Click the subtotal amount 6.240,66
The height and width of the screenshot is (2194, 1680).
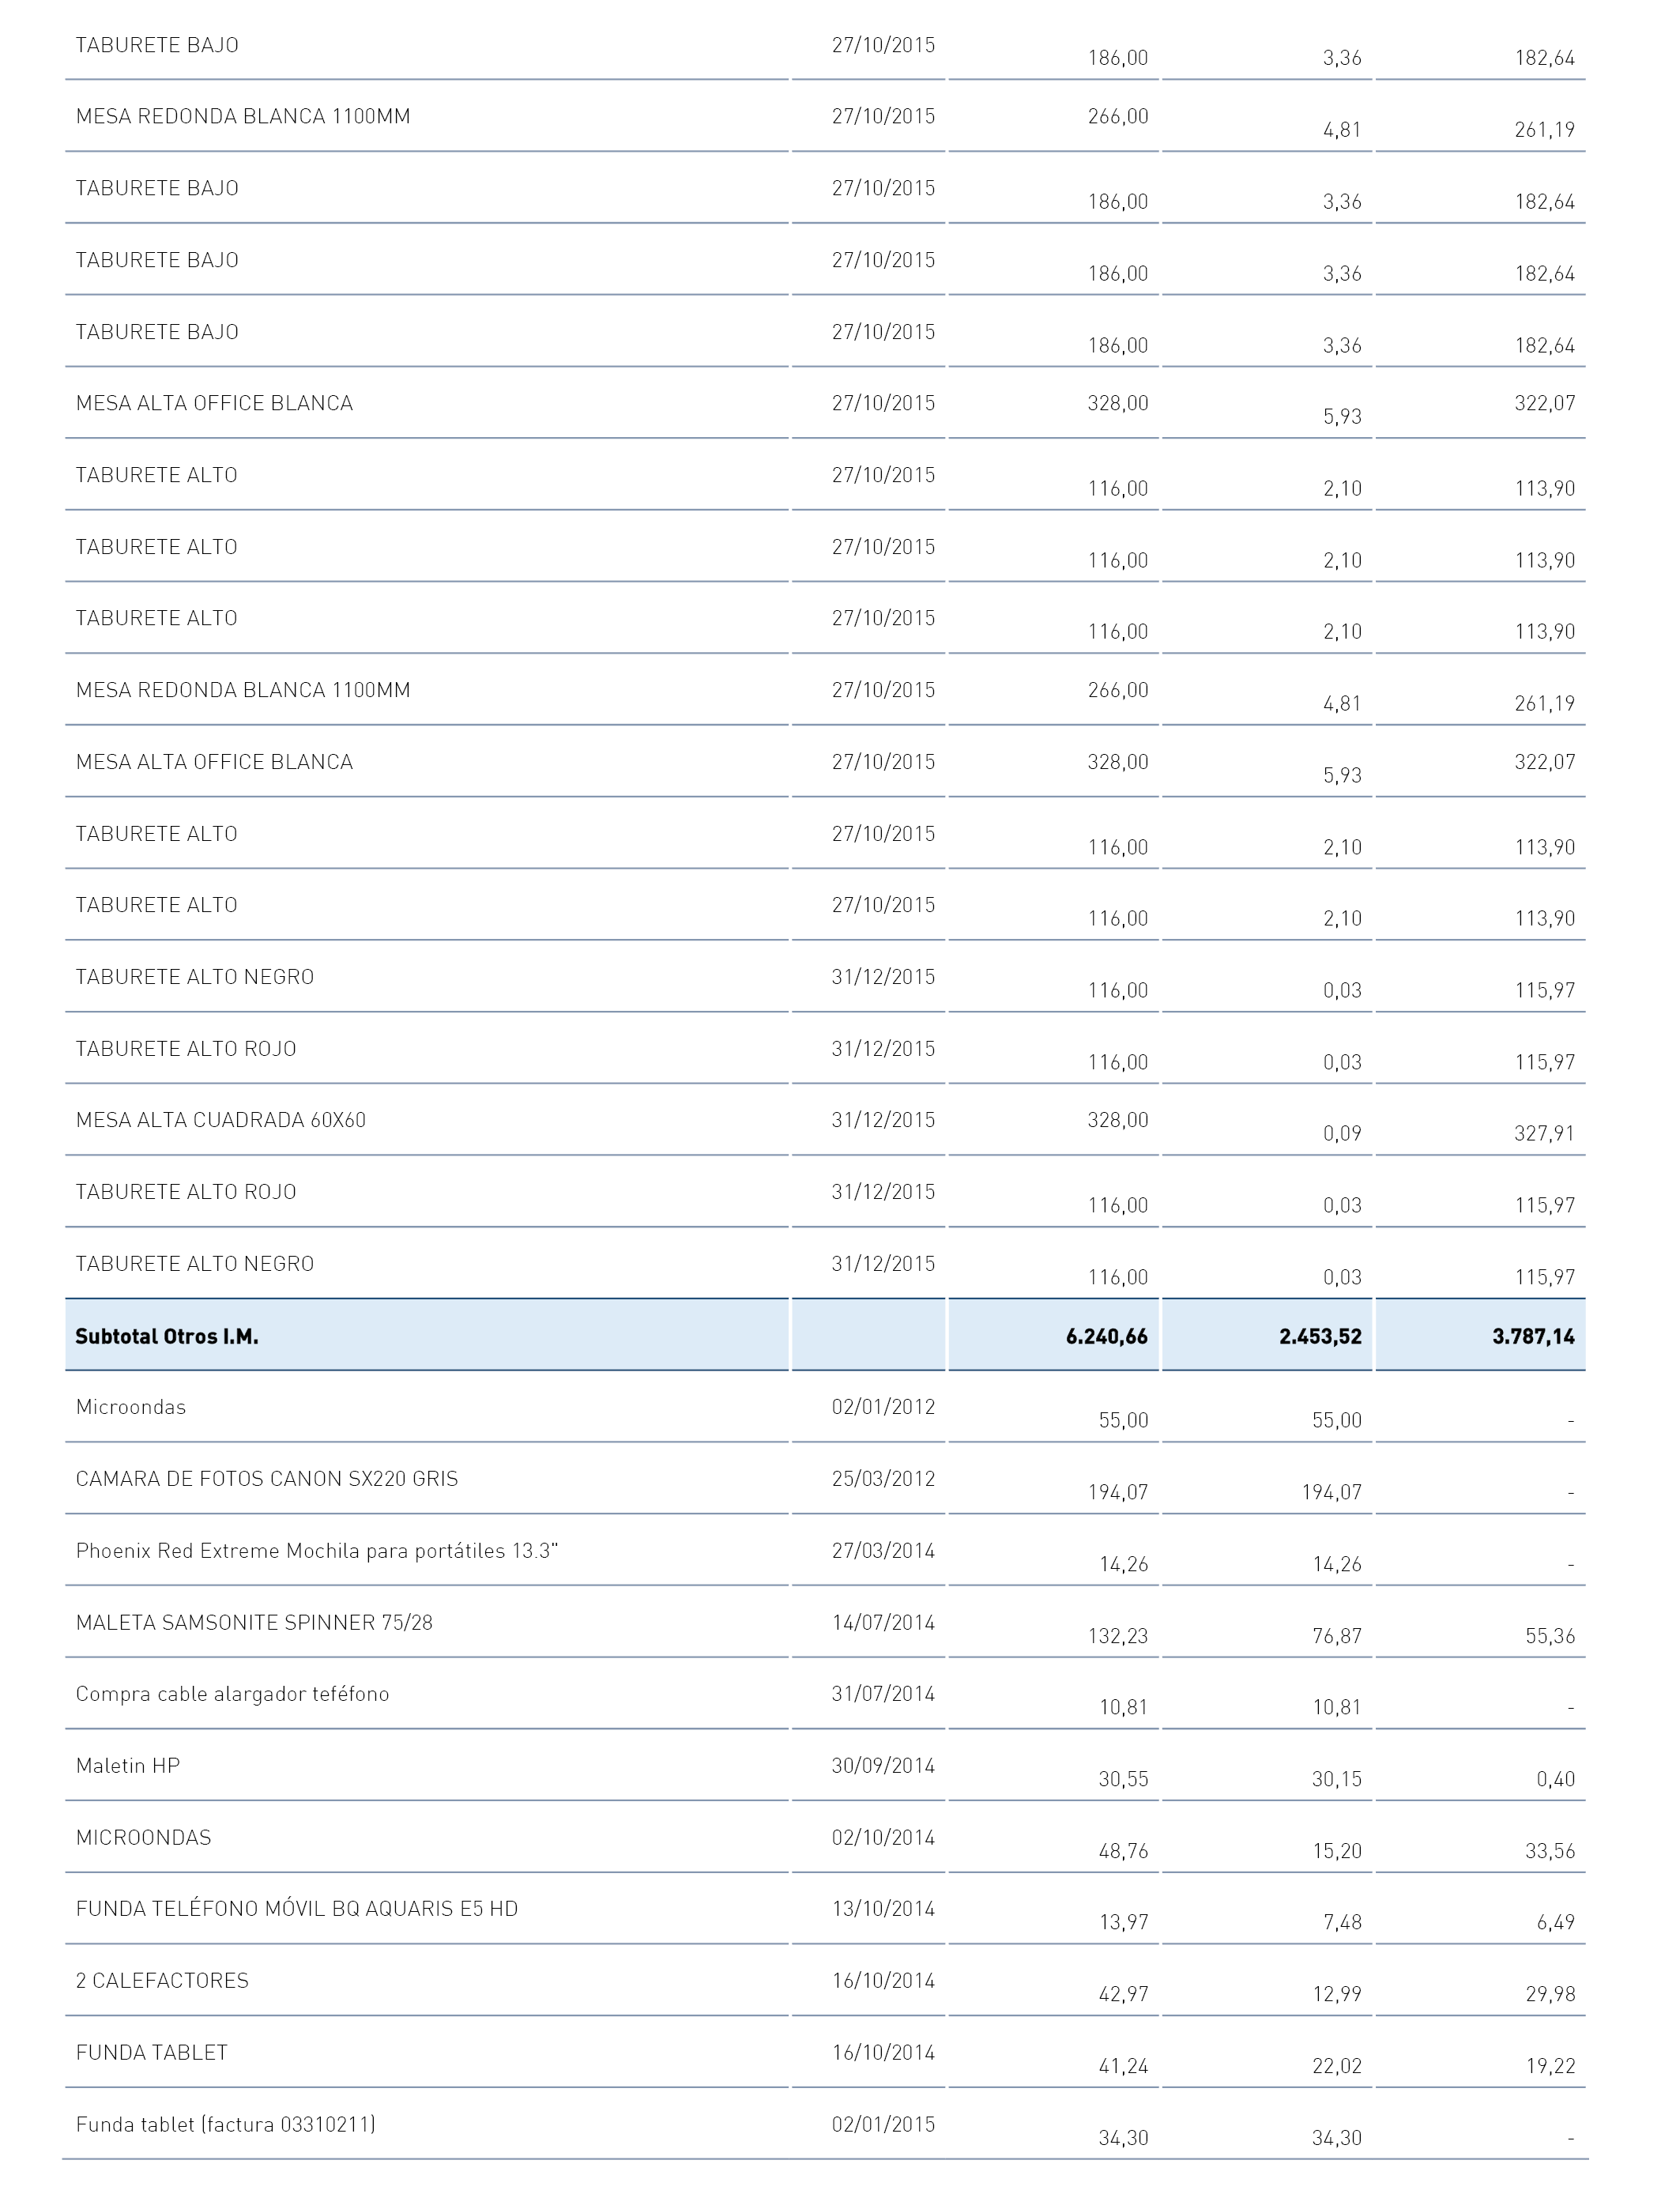(1107, 1336)
